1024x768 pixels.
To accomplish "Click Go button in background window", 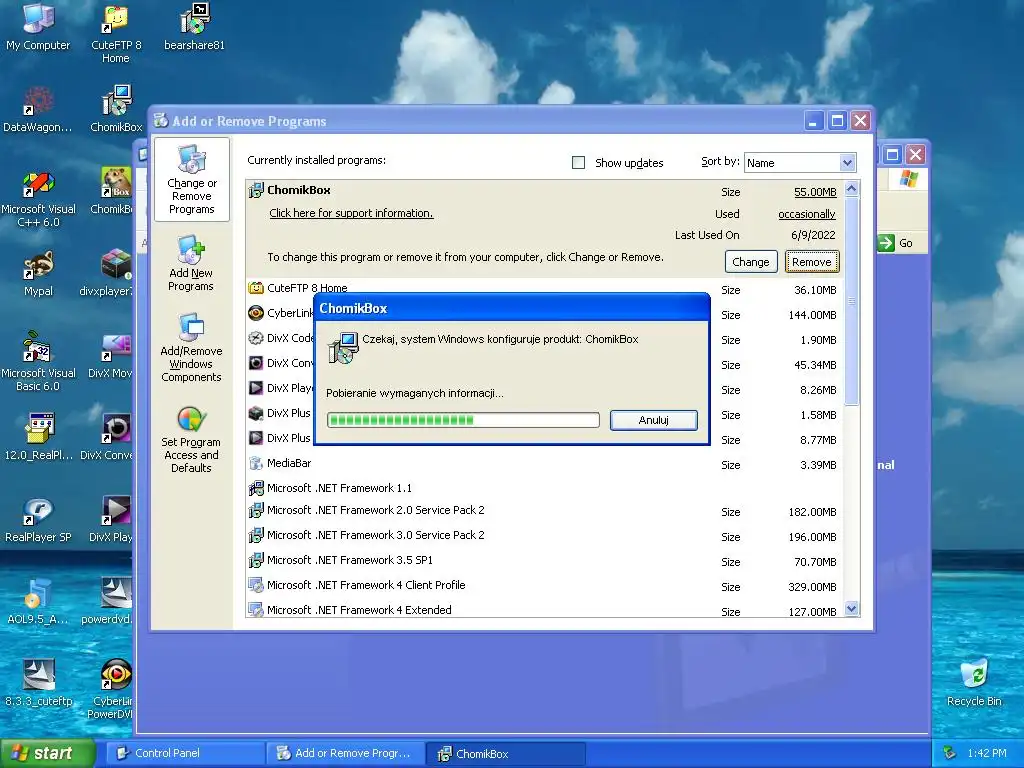I will [896, 243].
